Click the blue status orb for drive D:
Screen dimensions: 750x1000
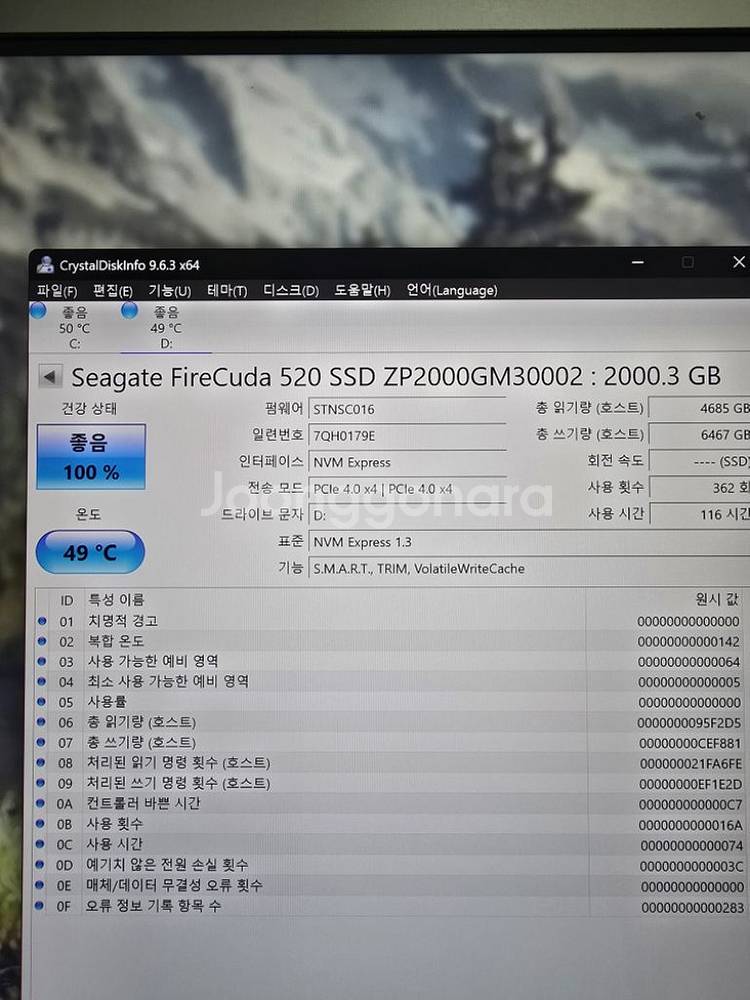[129, 311]
